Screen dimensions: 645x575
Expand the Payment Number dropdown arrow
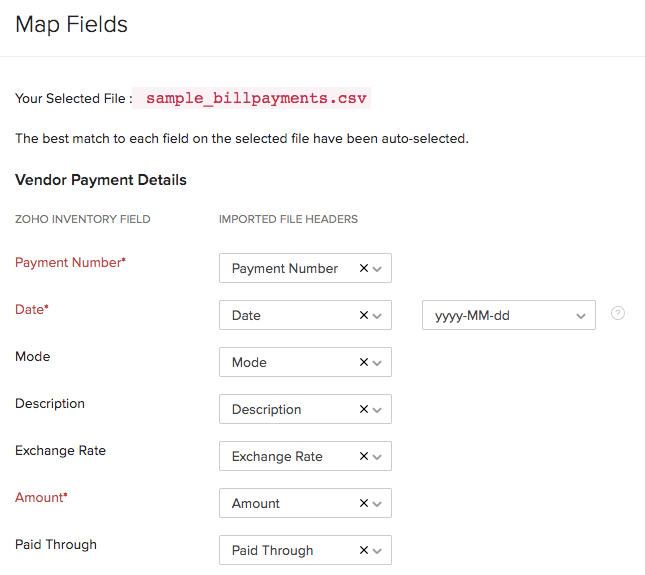(x=378, y=269)
